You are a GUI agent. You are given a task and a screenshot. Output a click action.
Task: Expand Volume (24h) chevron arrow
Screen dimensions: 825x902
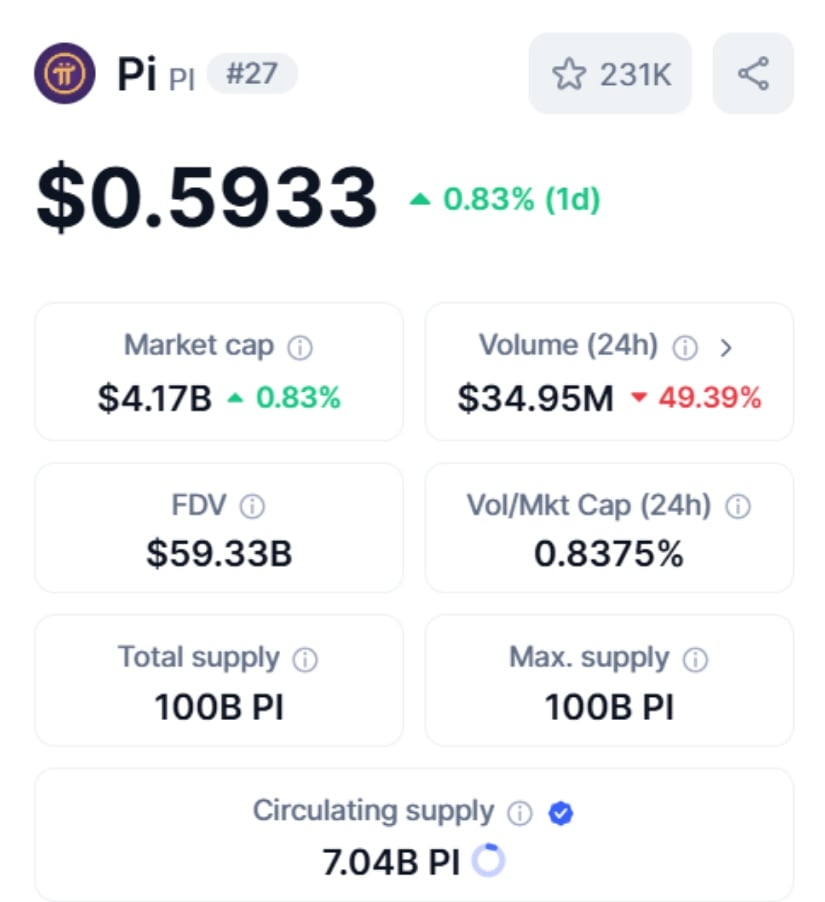727,348
